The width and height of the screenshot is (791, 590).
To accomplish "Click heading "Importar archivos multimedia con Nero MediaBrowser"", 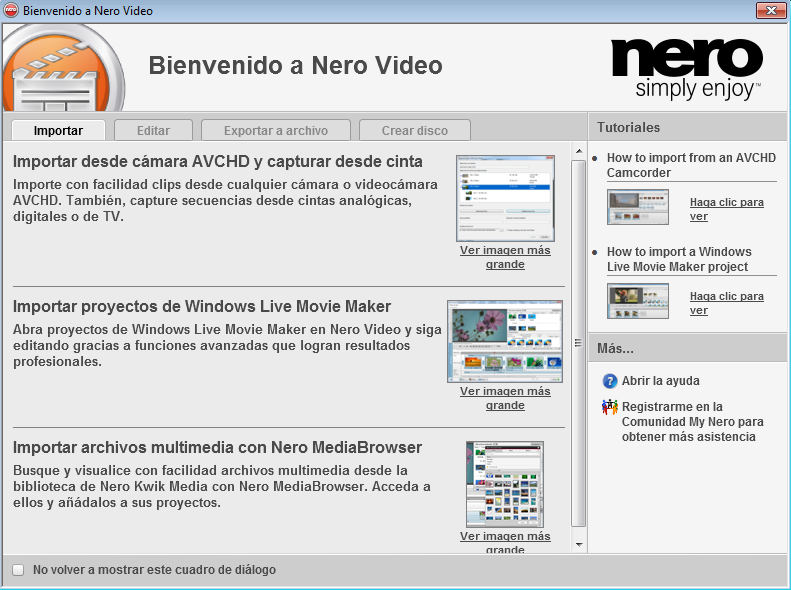I will tap(217, 448).
